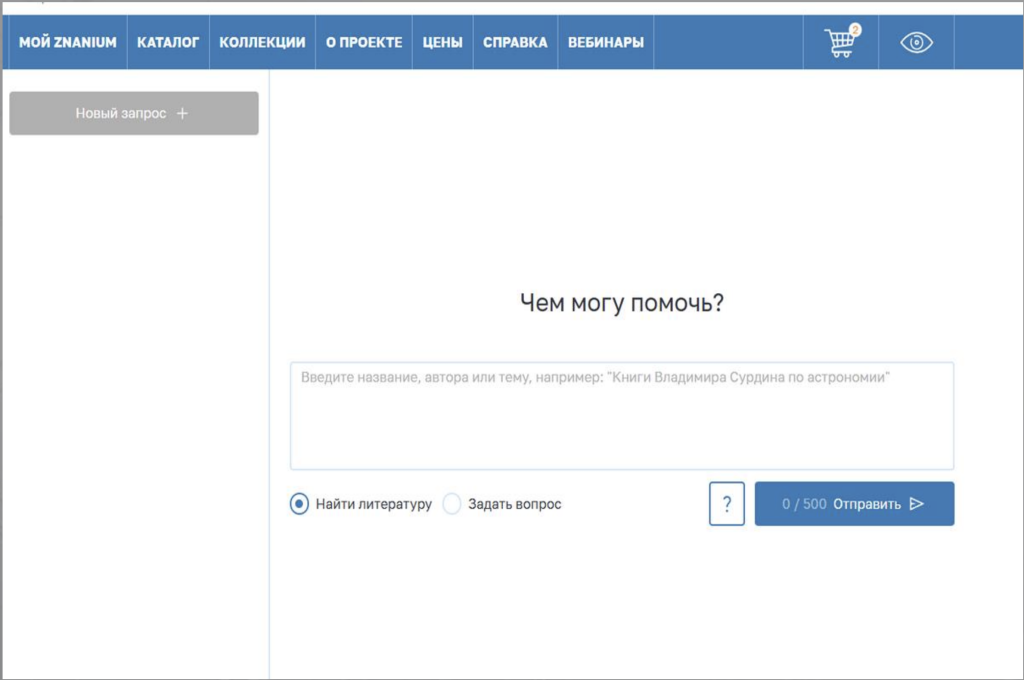Select the Найти литературу radio button
This screenshot has height=680, width=1024.
(x=299, y=504)
